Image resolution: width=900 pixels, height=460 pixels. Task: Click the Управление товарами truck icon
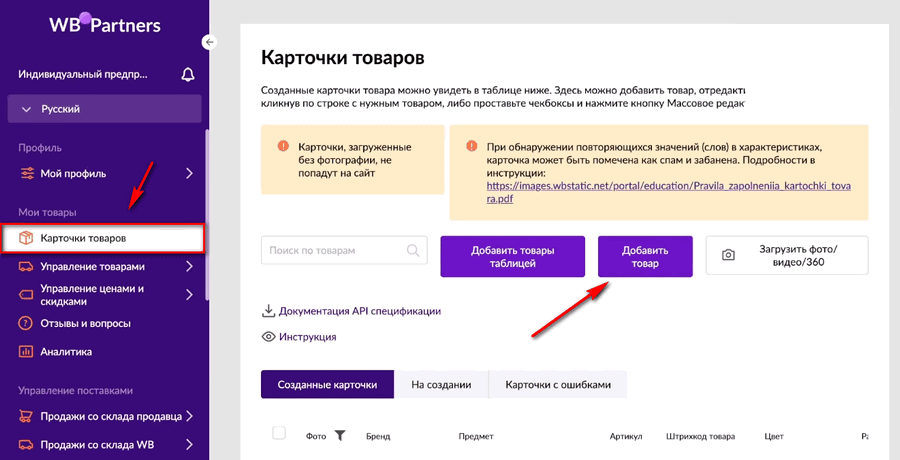(26, 267)
